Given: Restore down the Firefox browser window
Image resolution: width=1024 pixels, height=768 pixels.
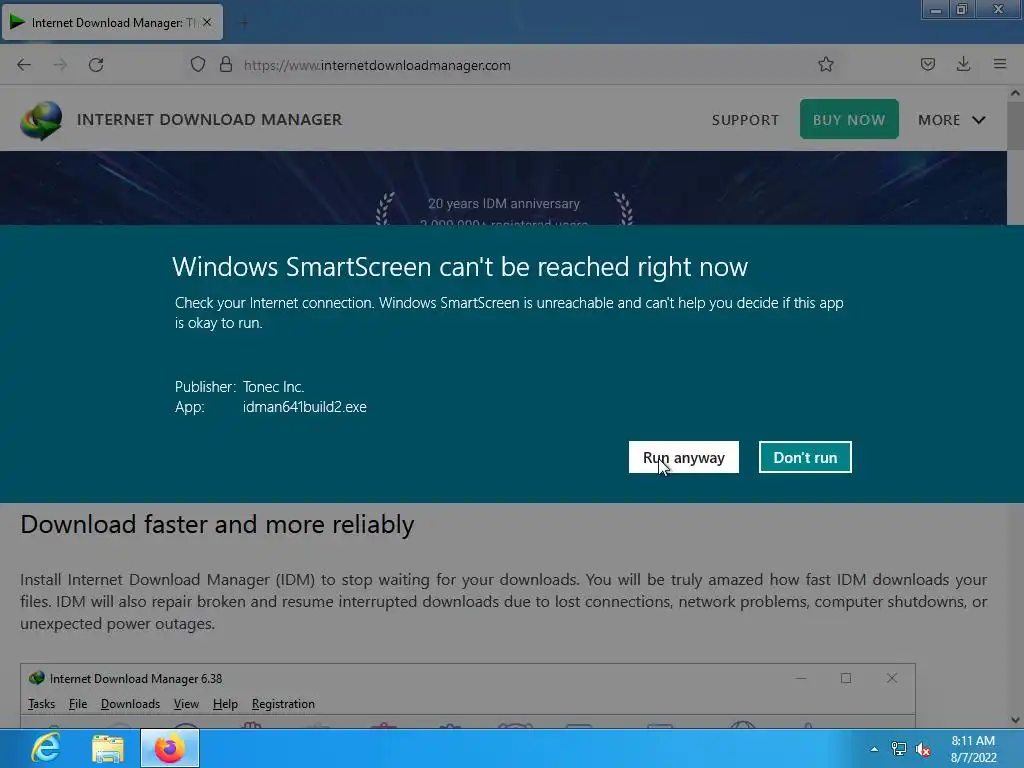Looking at the screenshot, I should click(961, 10).
